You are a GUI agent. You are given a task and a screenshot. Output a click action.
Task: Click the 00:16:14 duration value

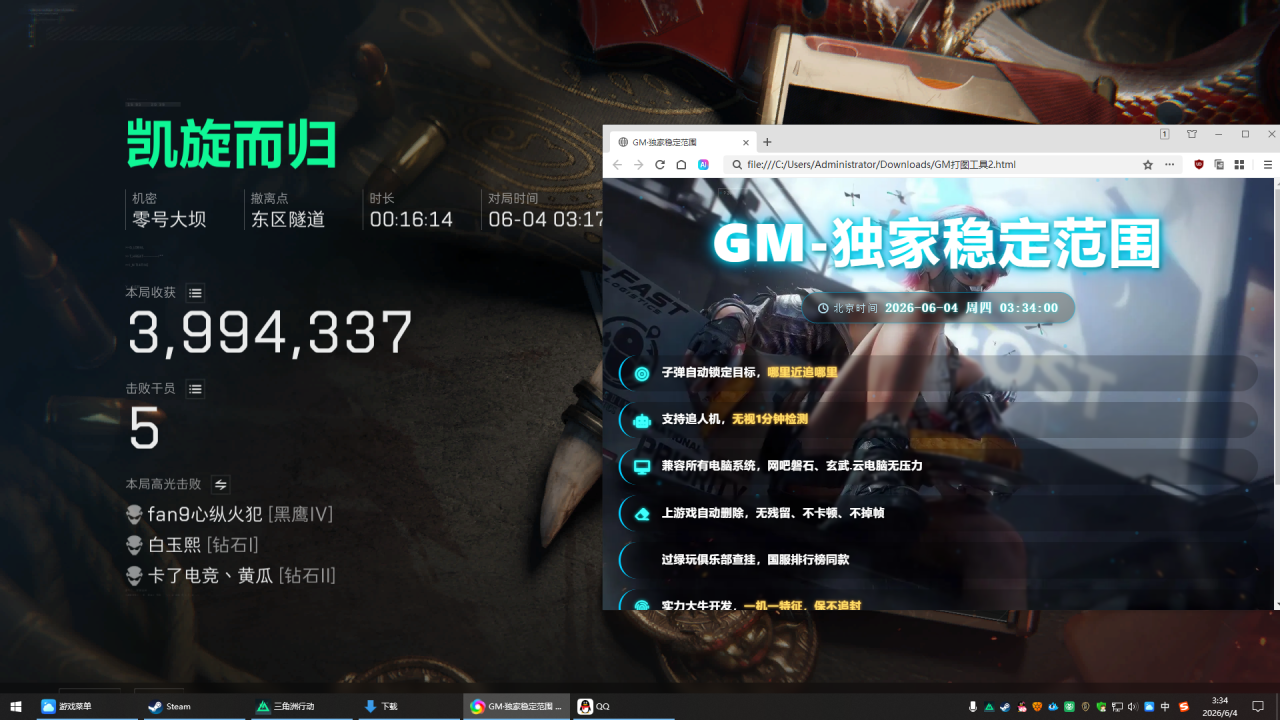click(411, 219)
